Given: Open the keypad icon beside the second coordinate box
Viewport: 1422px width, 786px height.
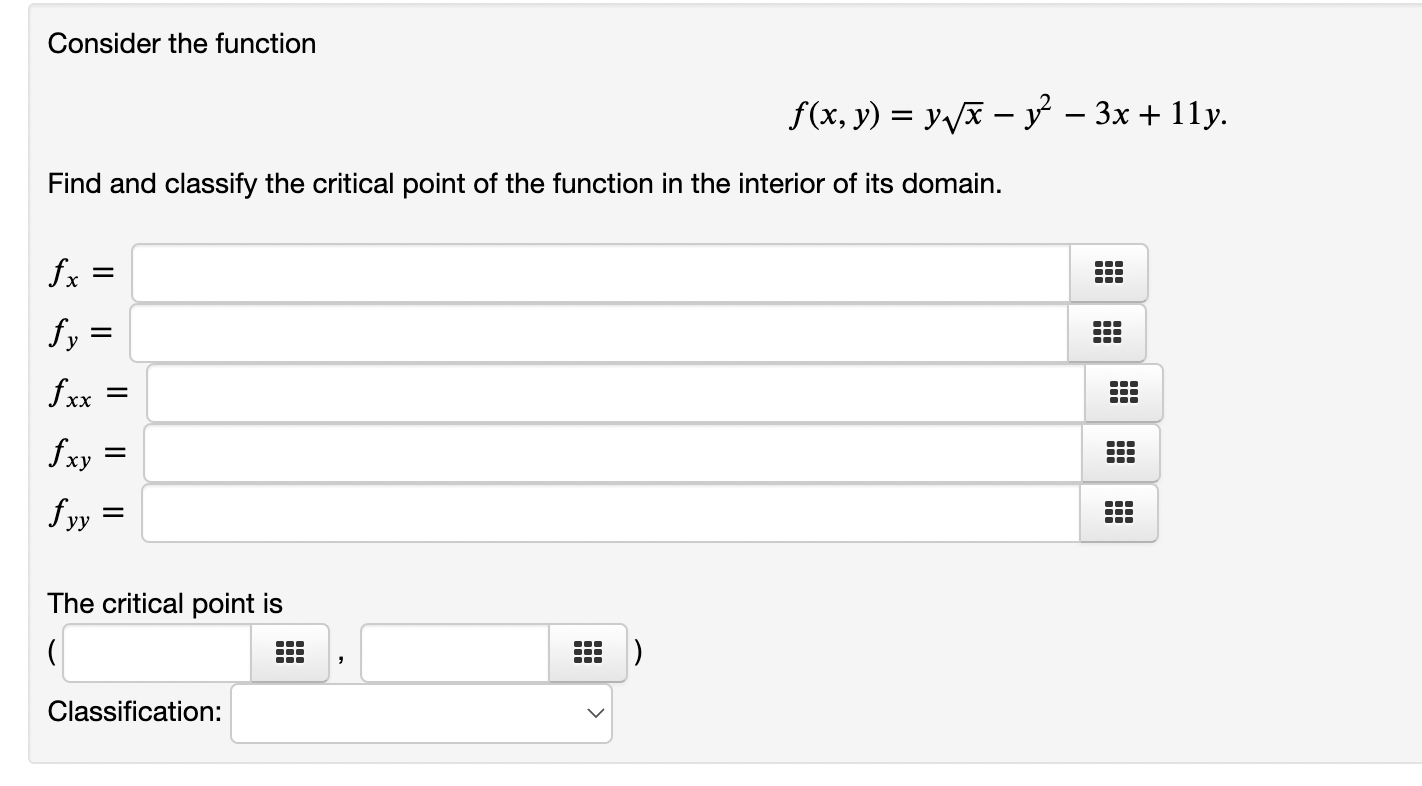Looking at the screenshot, I should coord(587,653).
